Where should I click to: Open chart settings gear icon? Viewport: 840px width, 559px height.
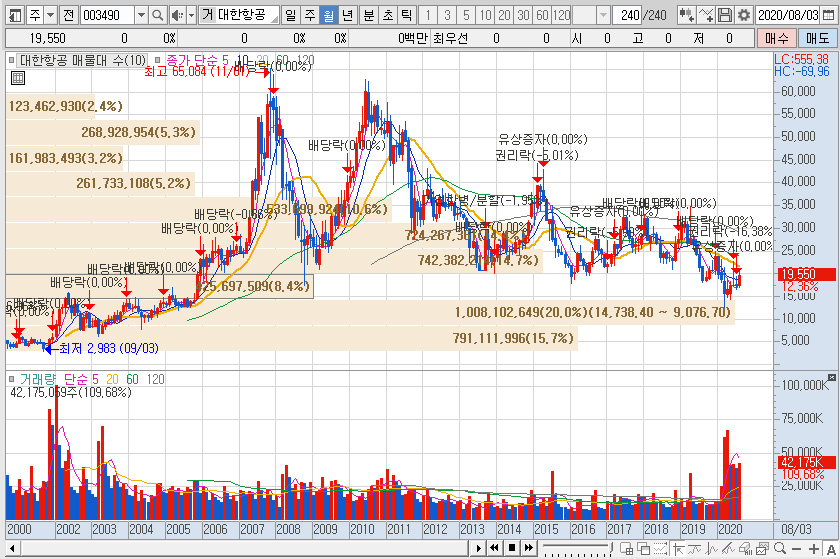point(744,15)
